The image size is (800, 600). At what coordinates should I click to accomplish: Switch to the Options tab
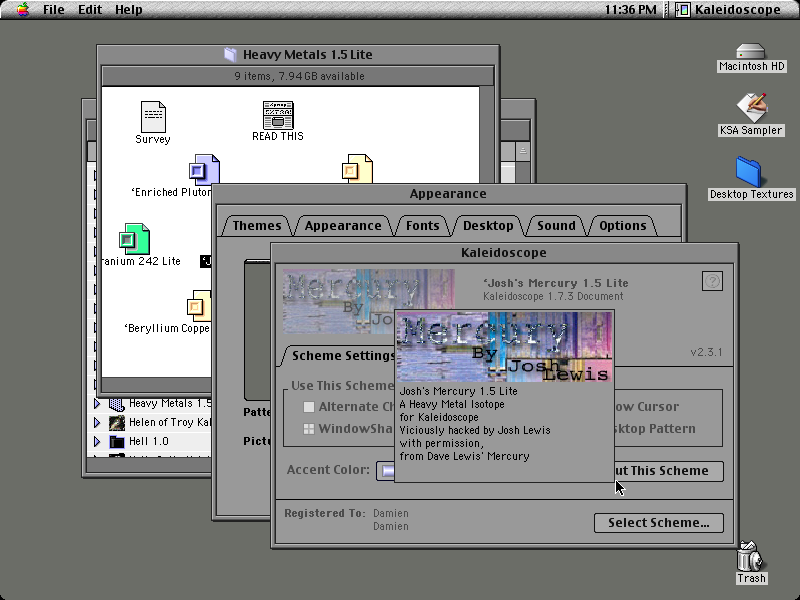pos(622,226)
